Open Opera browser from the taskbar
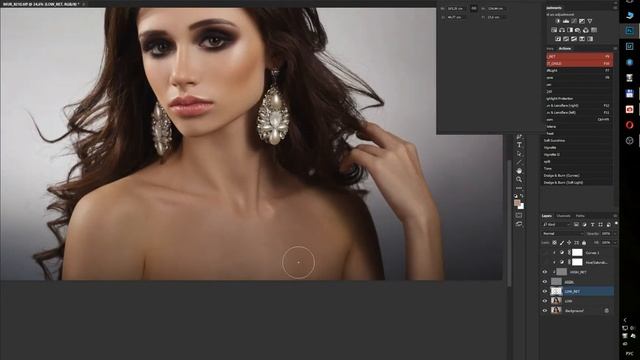The height and width of the screenshot is (360, 640). tap(629, 125)
